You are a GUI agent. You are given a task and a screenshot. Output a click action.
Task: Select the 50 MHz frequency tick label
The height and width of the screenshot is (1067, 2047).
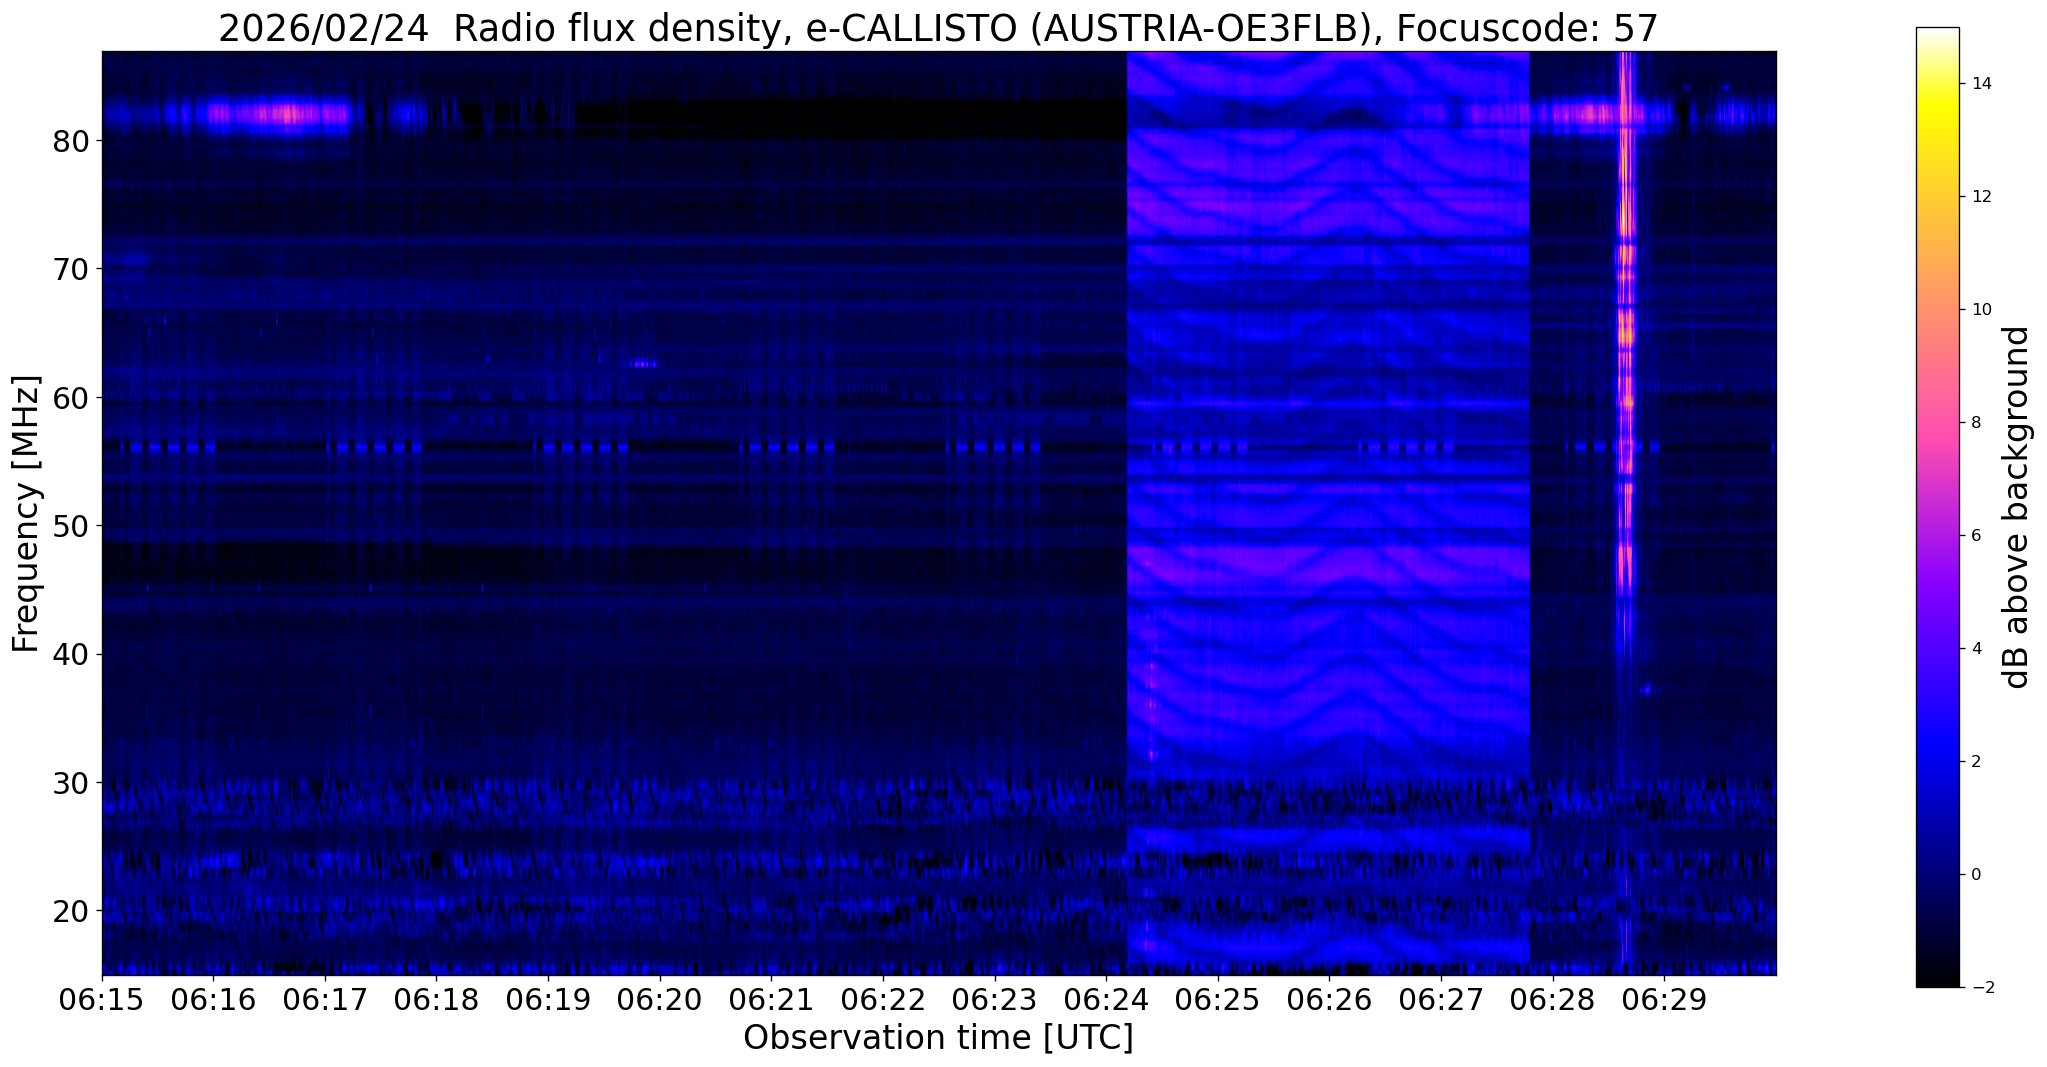pyautogui.click(x=70, y=526)
